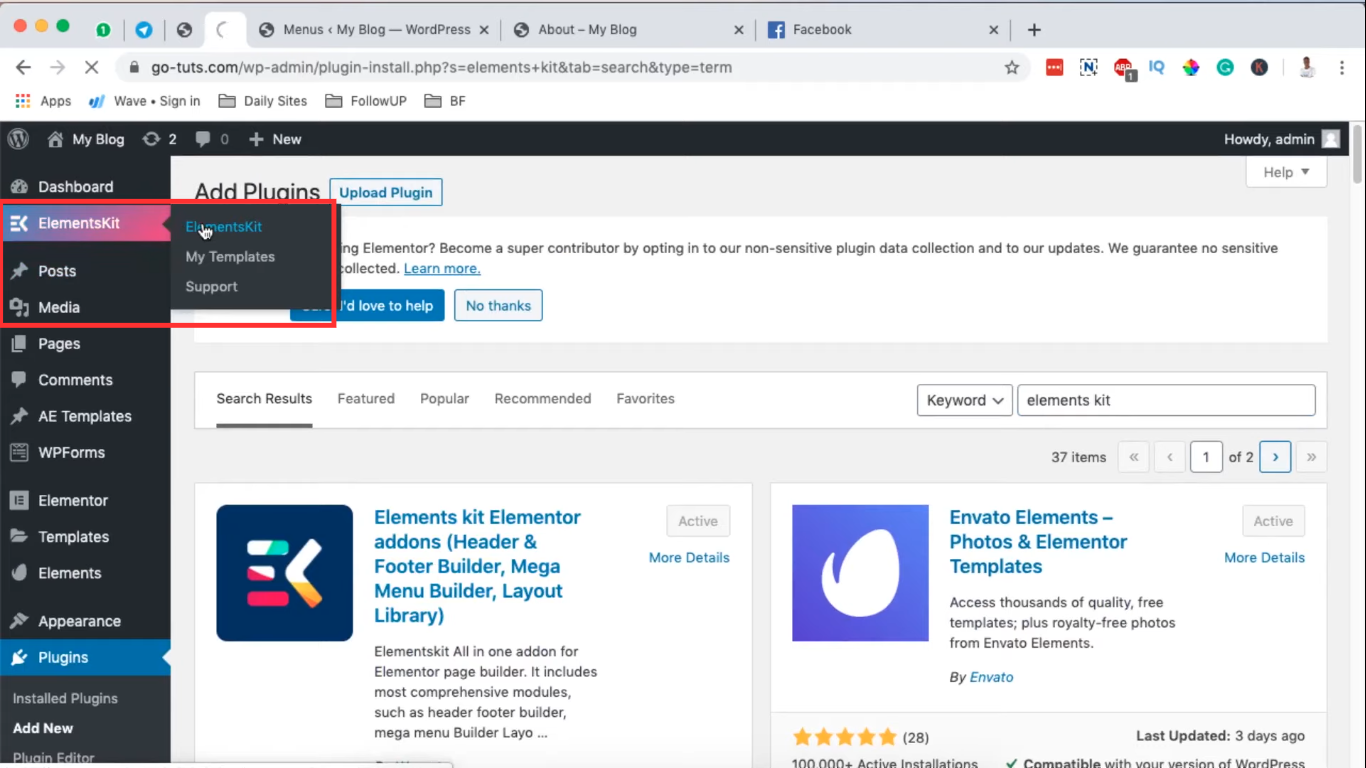Switch to the Recommended tab
The image size is (1366, 768).
click(543, 399)
